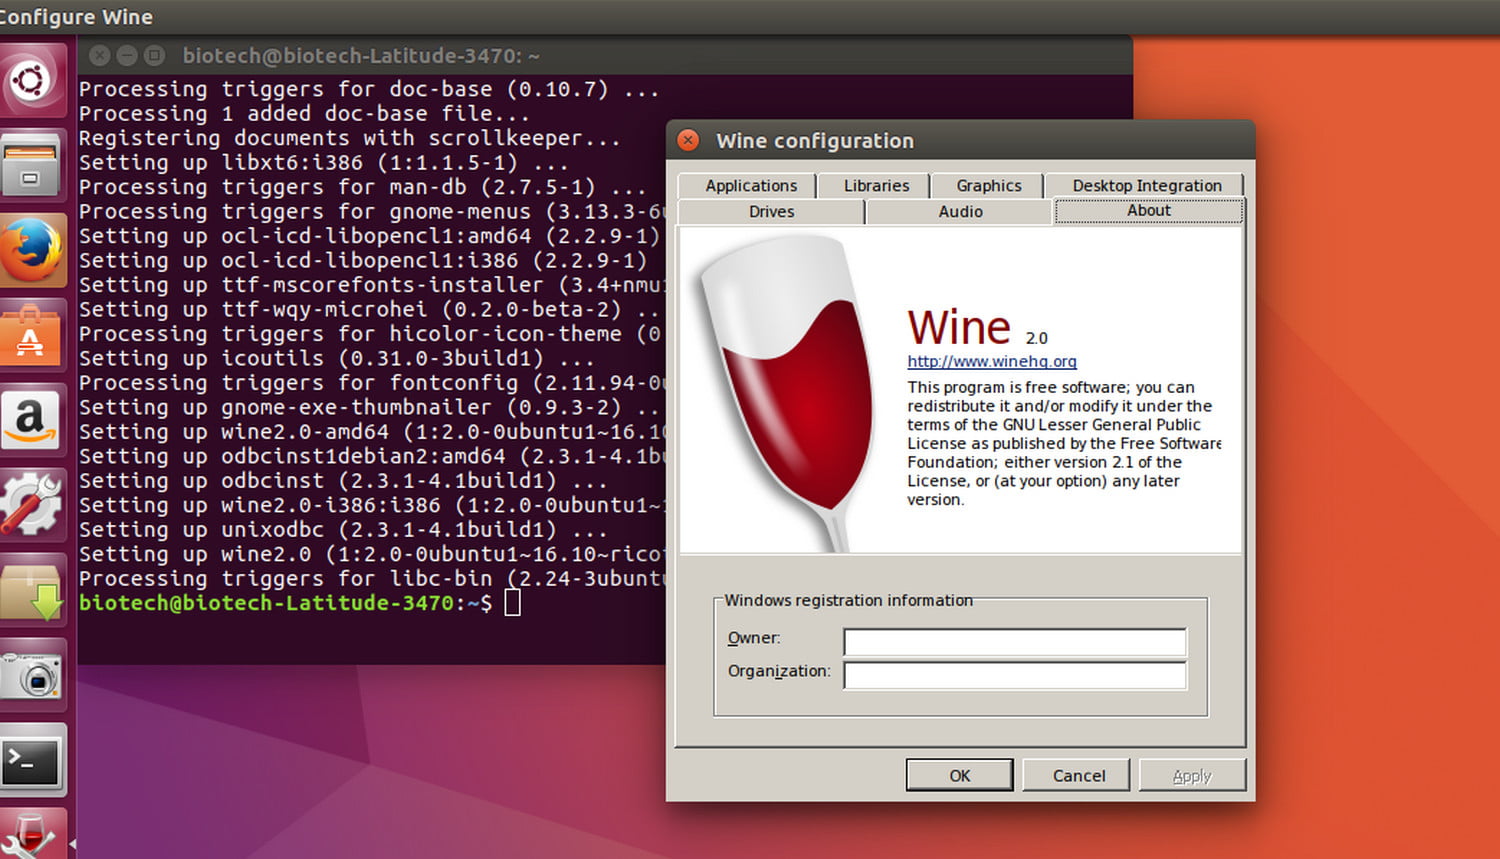Click the Cancel button
The height and width of the screenshot is (859, 1500).
(x=1079, y=775)
